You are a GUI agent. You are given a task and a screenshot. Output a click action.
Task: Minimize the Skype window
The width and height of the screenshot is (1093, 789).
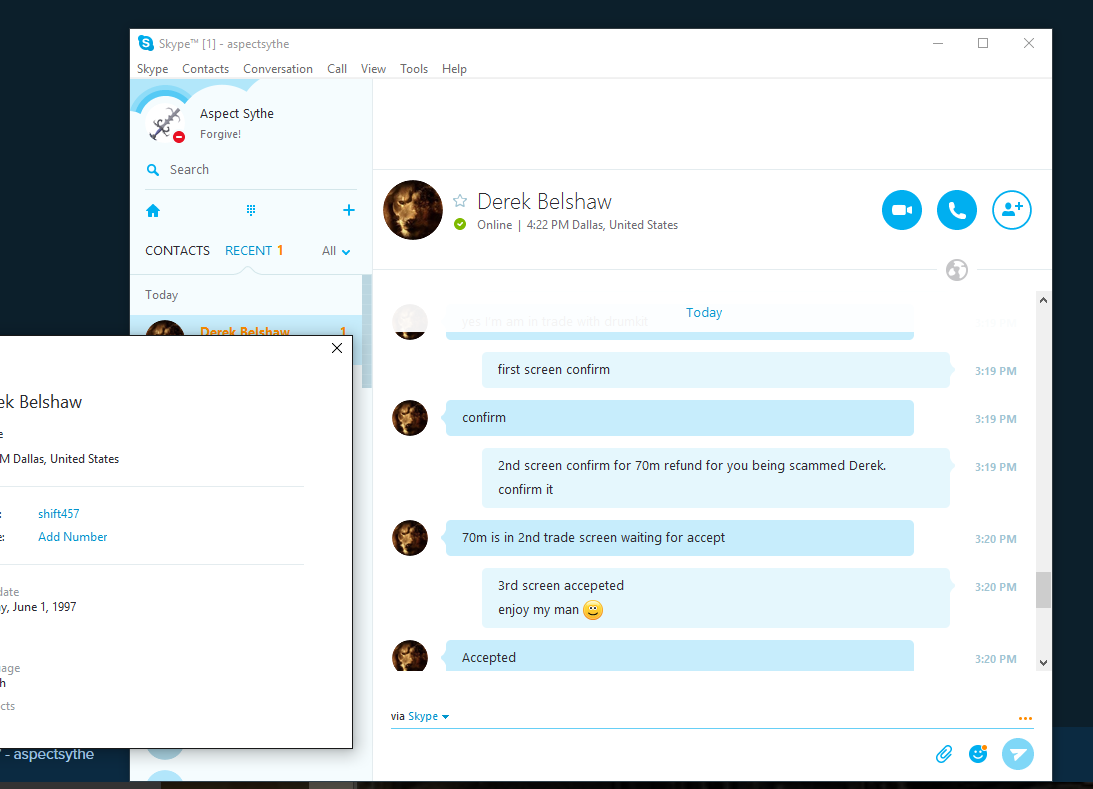point(938,43)
